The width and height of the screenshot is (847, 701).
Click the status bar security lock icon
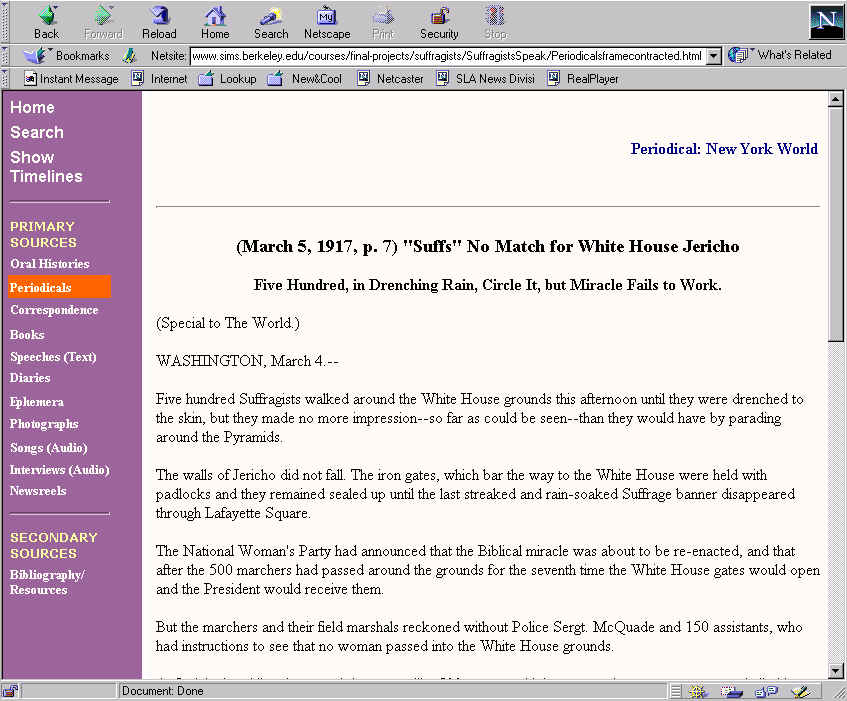pyautogui.click(x=10, y=691)
